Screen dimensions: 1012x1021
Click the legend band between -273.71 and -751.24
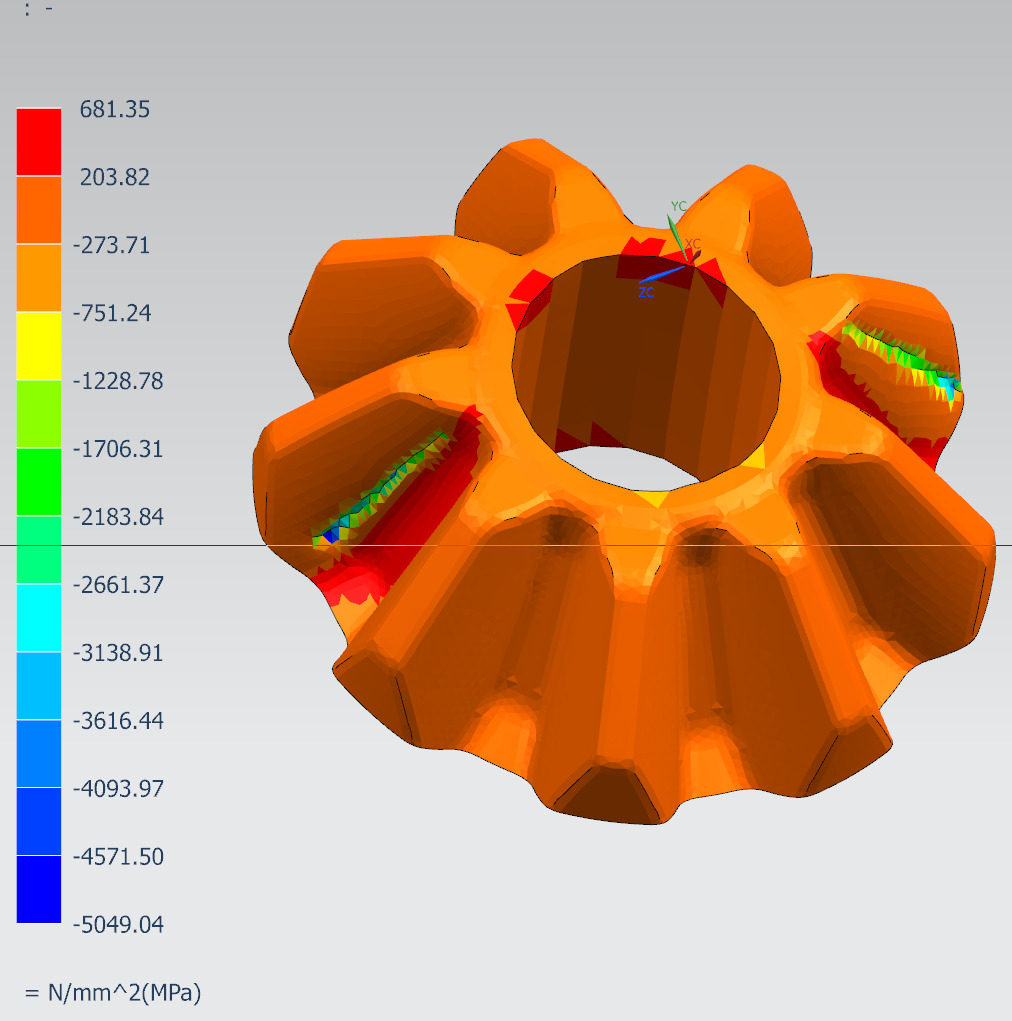38,277
